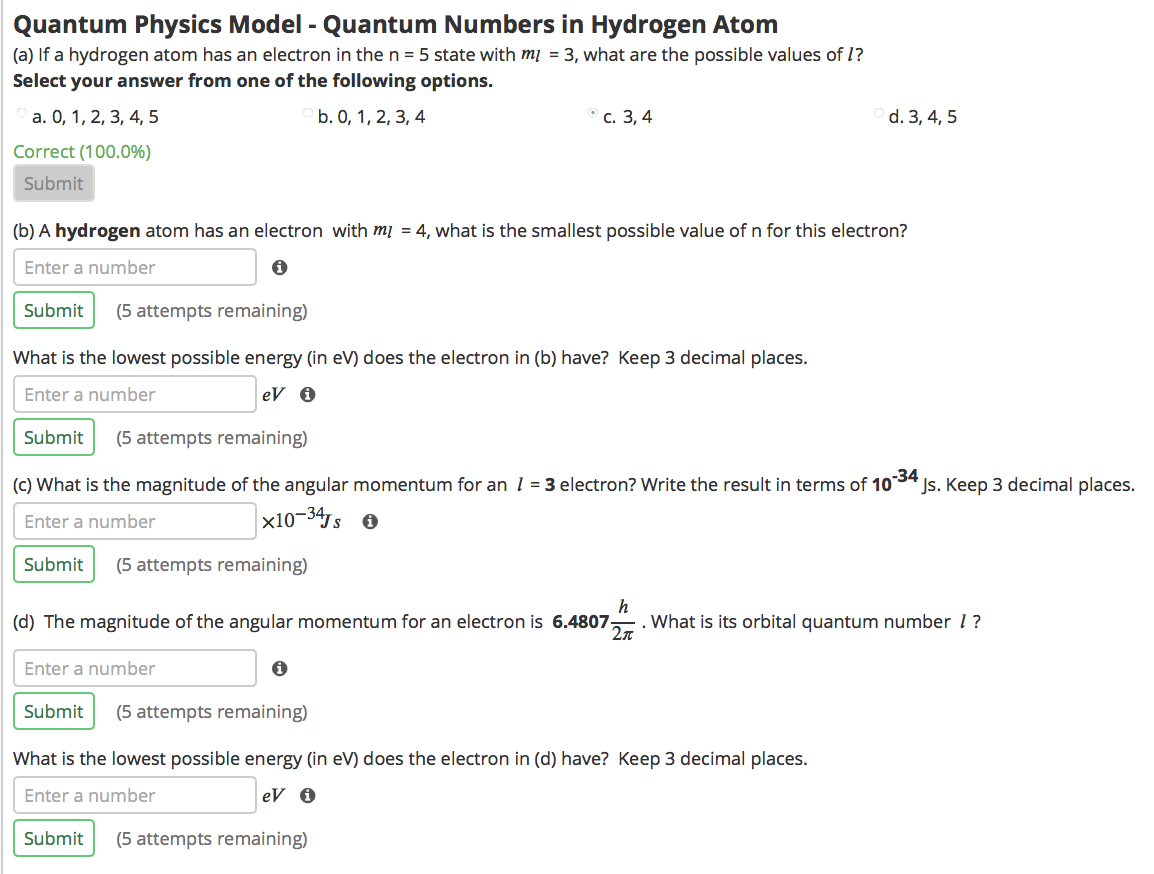This screenshot has width=1154, height=874.
Task: Submit the lowest energy answer for part (d)
Action: point(53,838)
